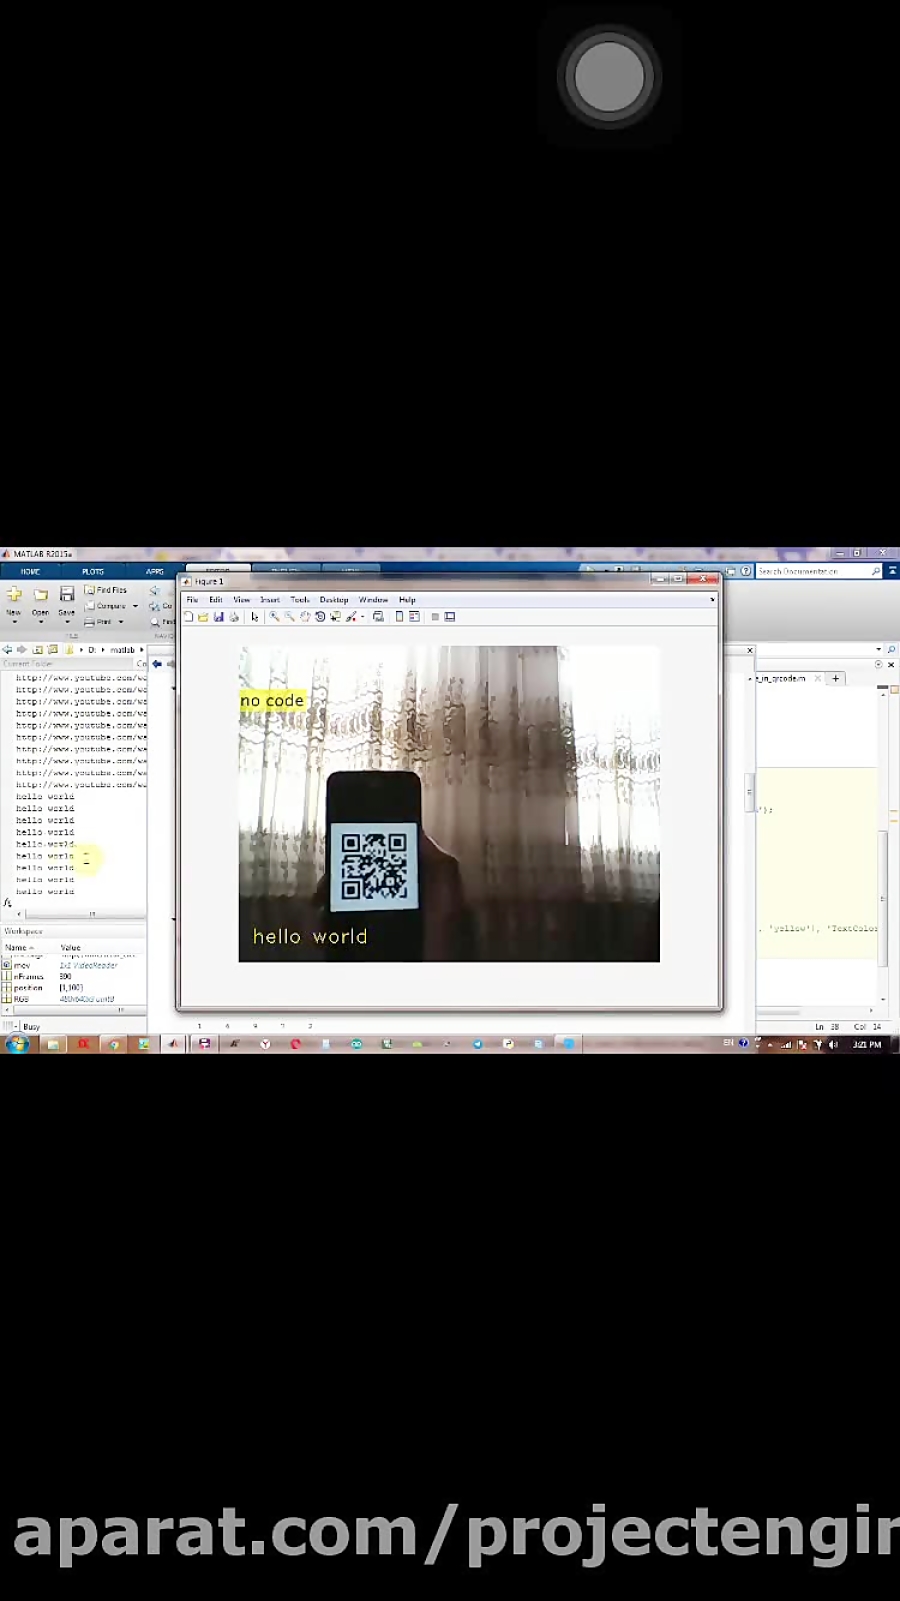Click the Value column header in Workspace

[x=71, y=947]
